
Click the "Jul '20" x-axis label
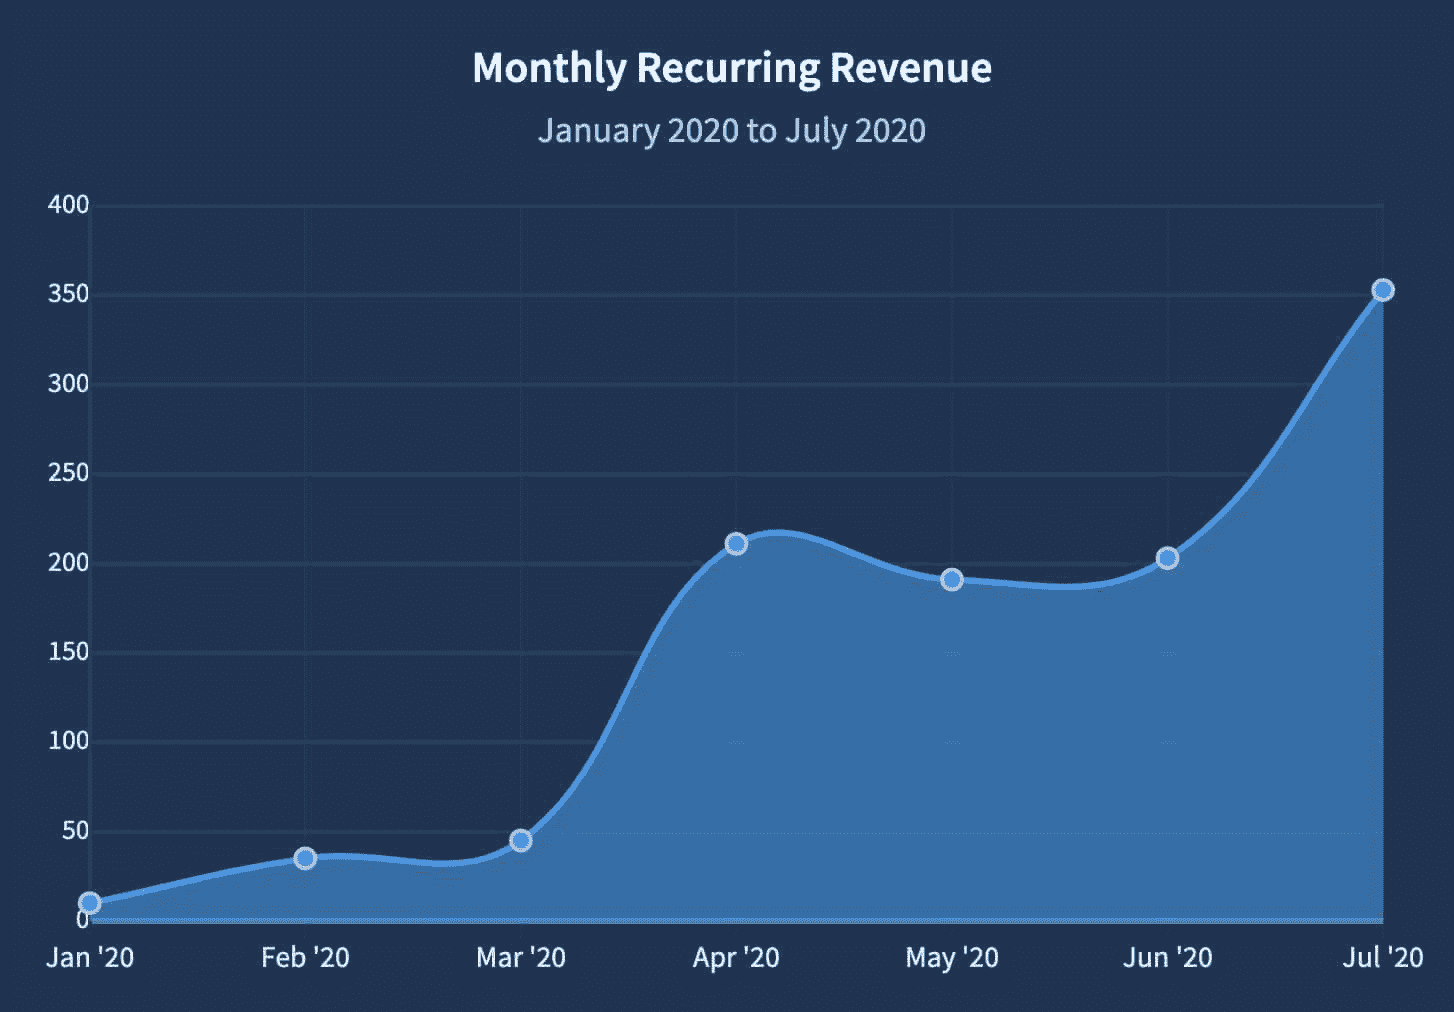1382,957
